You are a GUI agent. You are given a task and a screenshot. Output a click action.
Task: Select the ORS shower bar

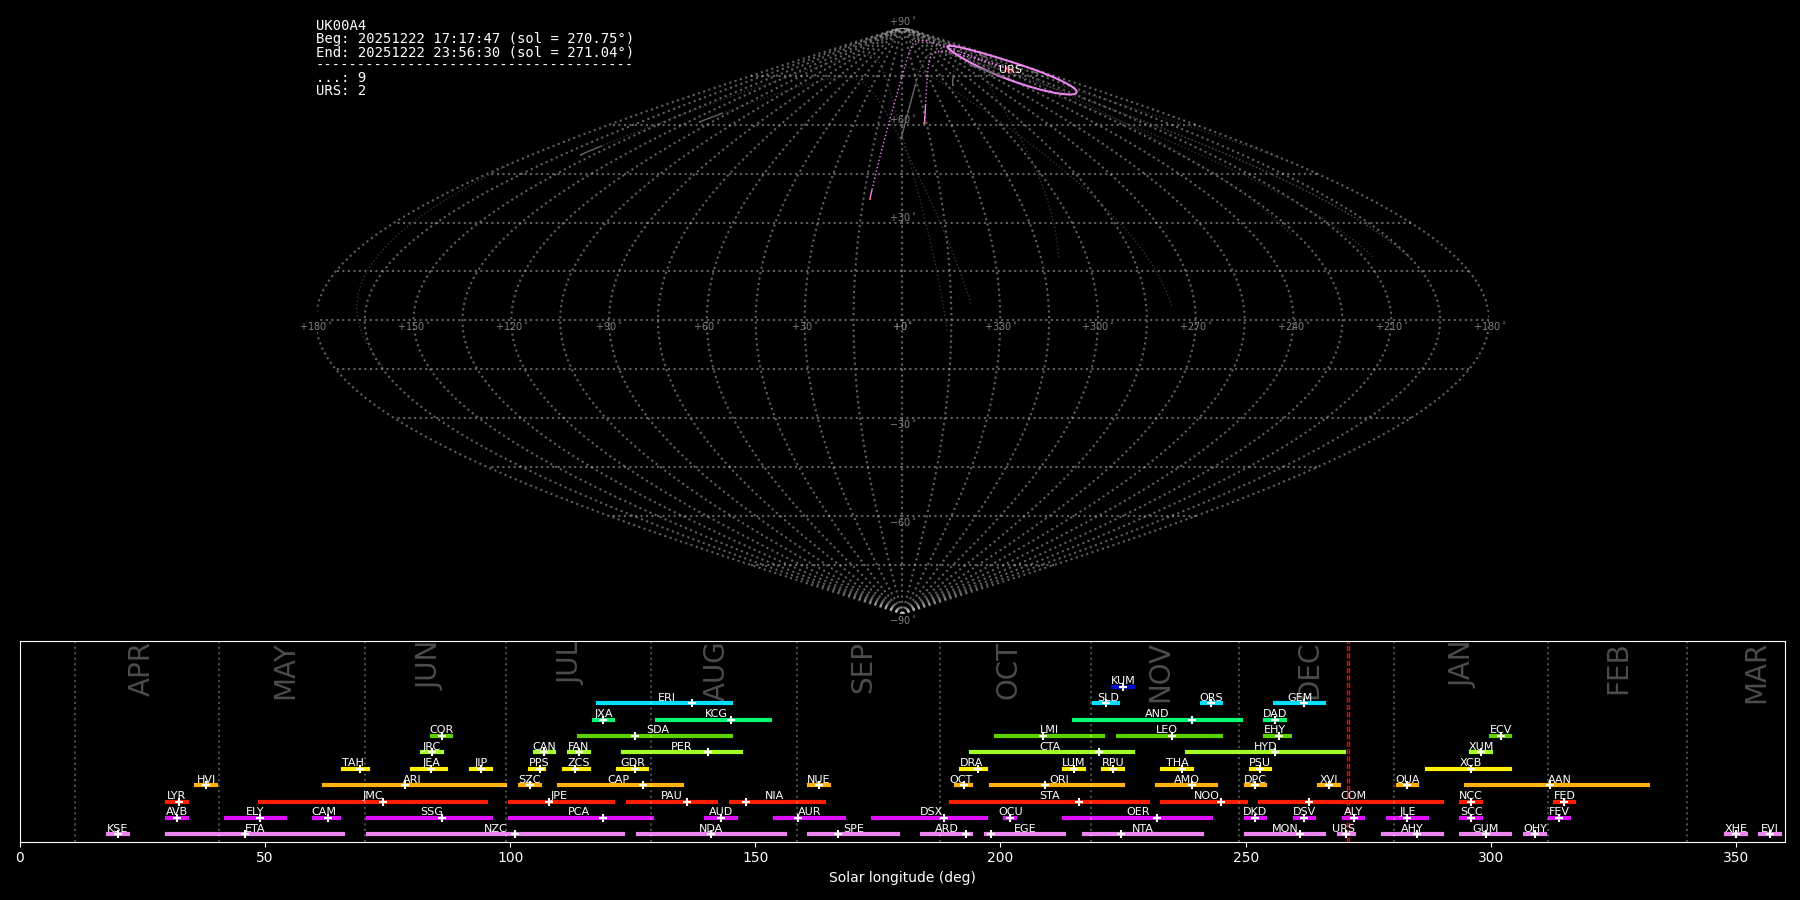1211,703
